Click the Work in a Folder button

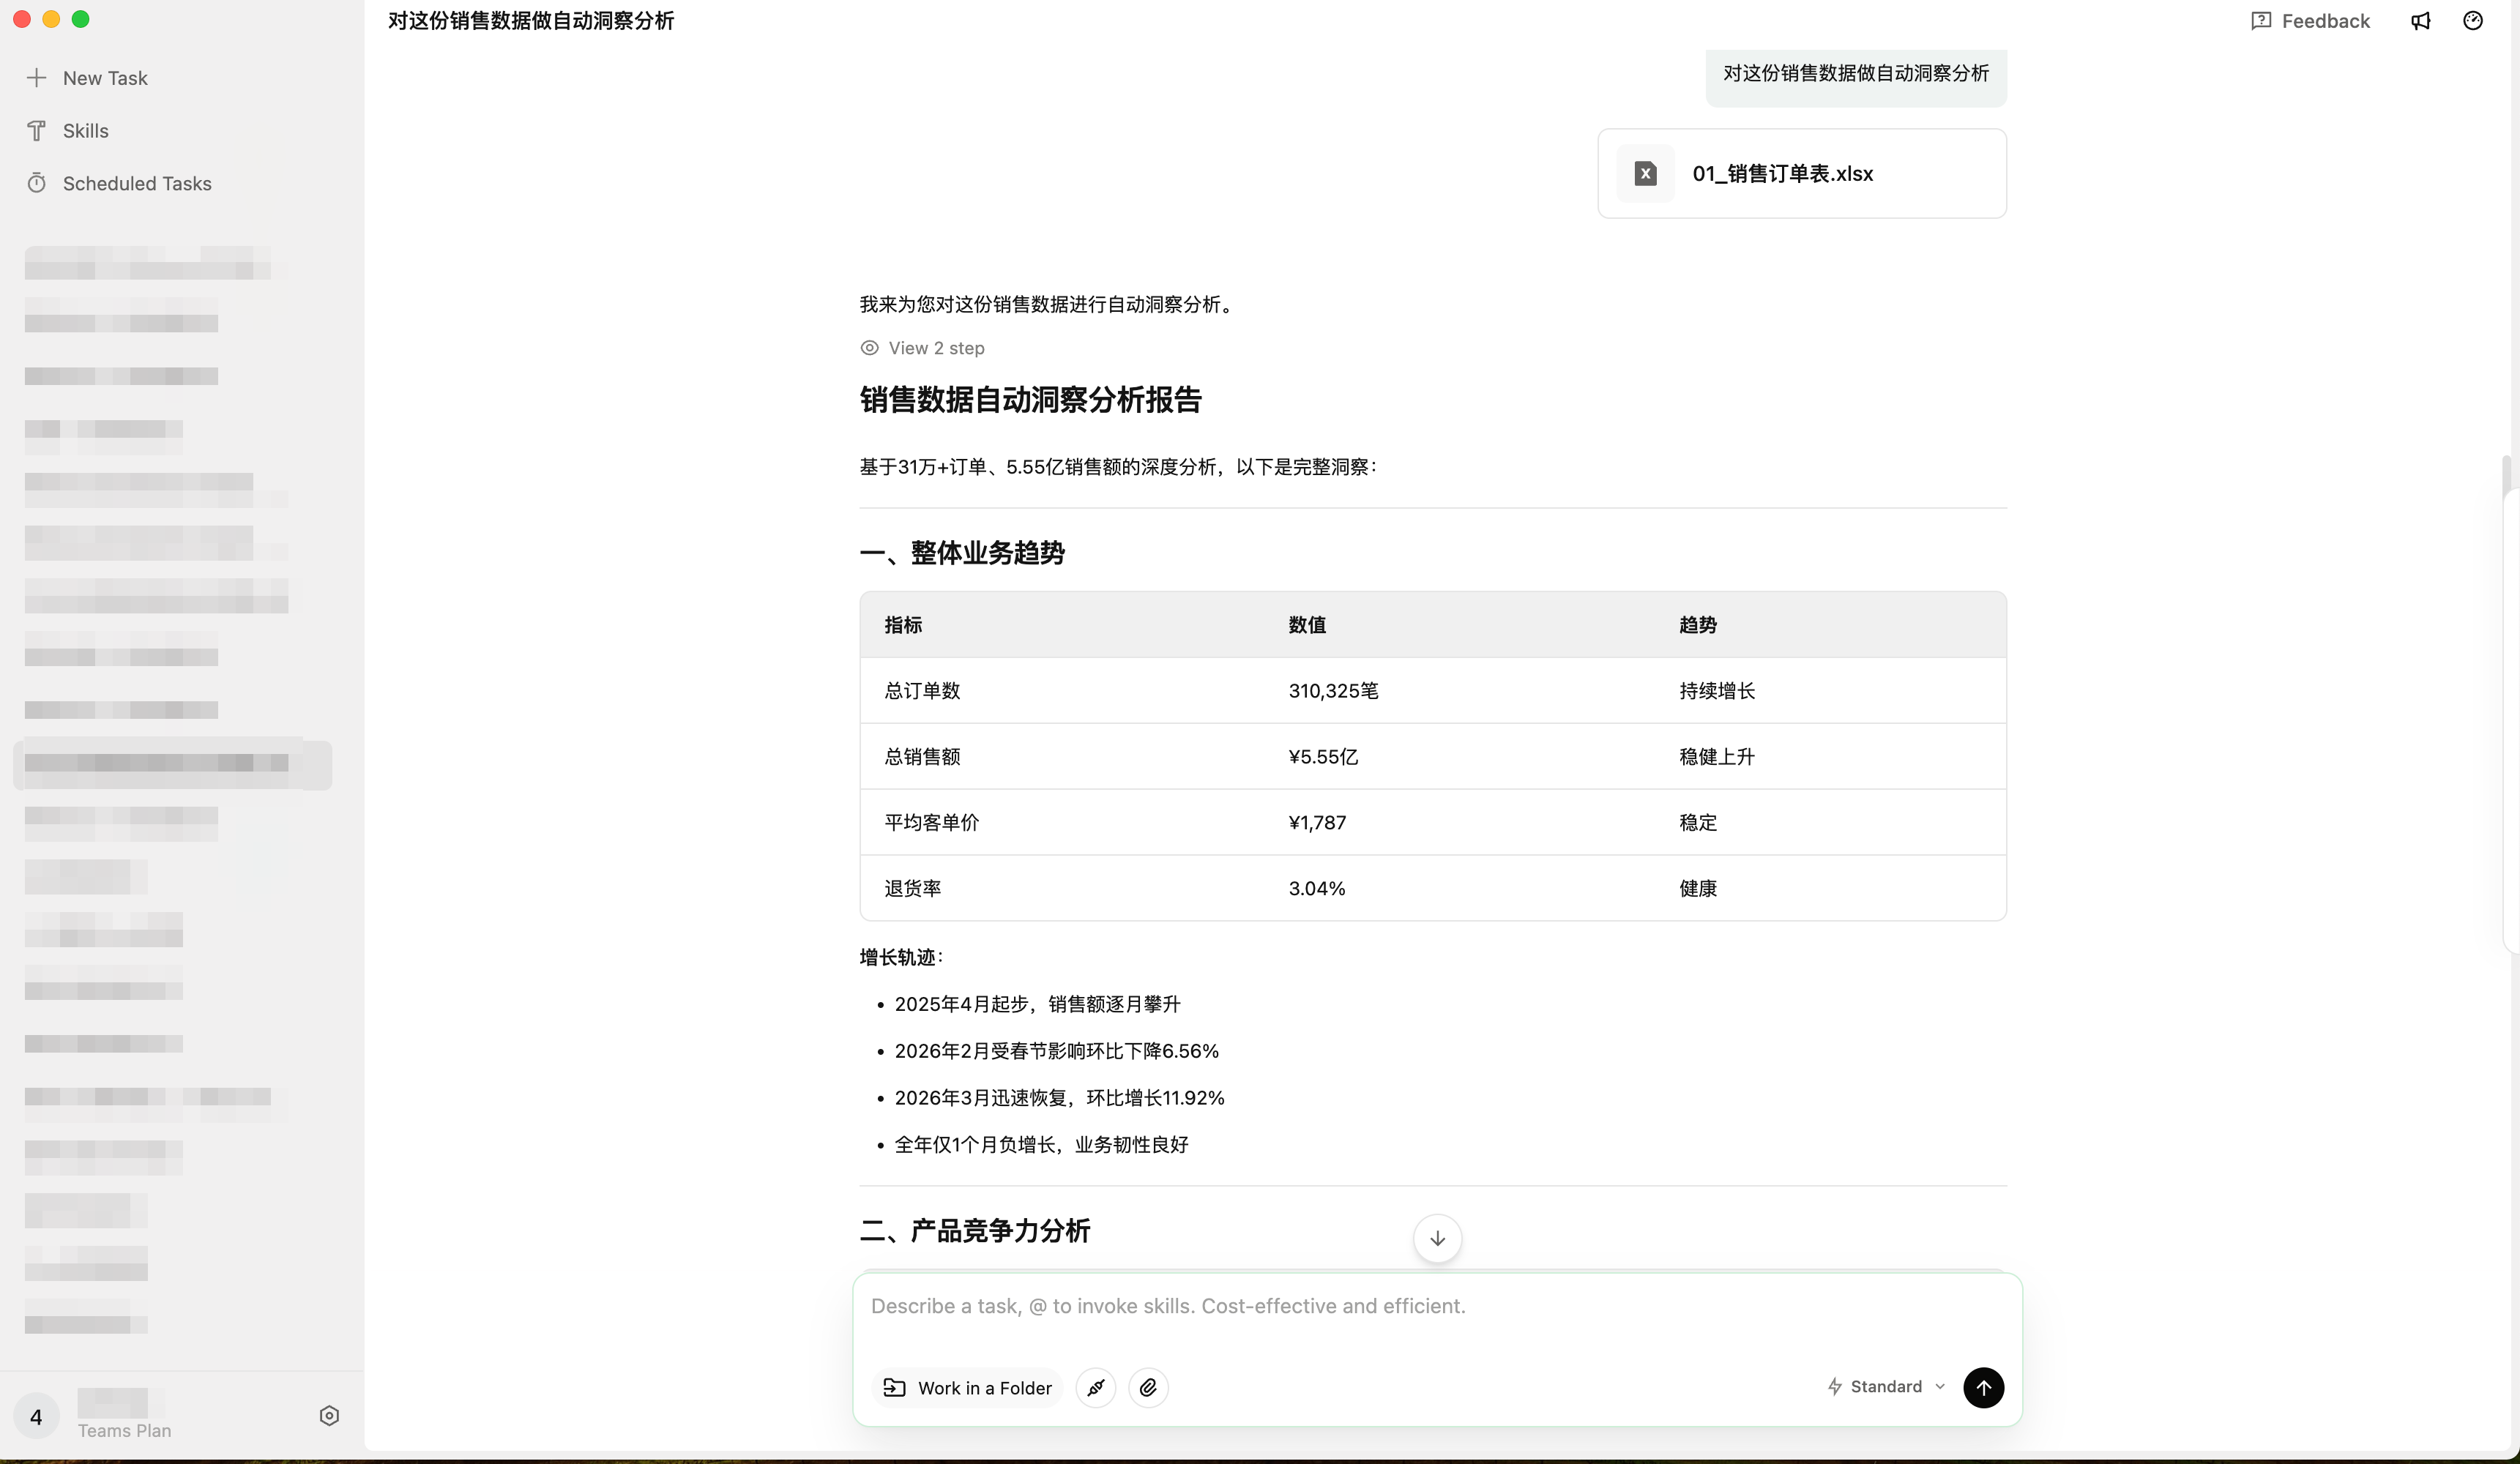tap(967, 1387)
